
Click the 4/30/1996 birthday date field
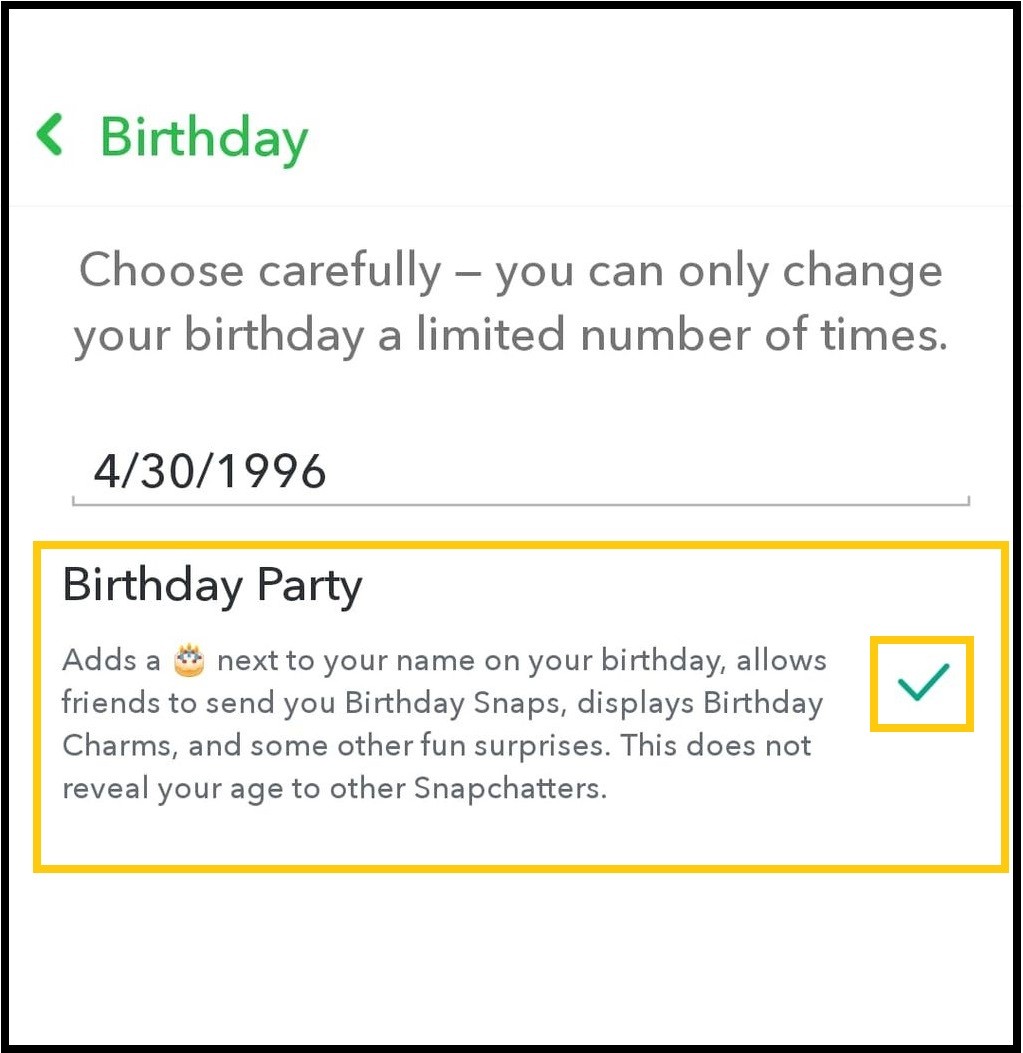click(x=211, y=470)
